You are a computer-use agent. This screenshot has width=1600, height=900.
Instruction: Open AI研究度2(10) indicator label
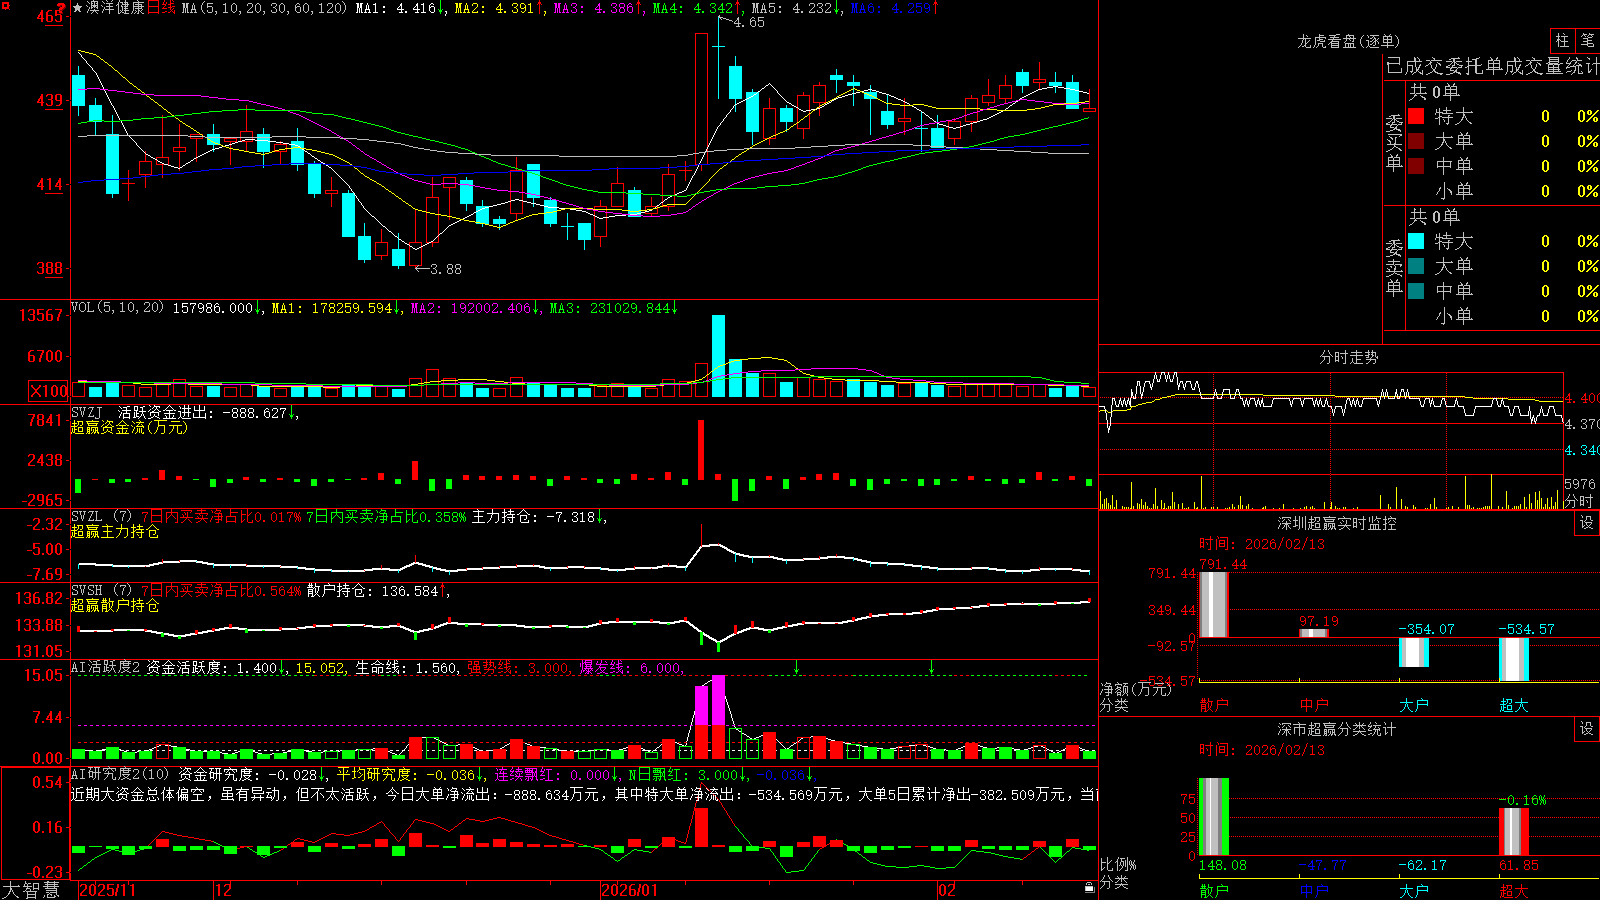[120, 774]
